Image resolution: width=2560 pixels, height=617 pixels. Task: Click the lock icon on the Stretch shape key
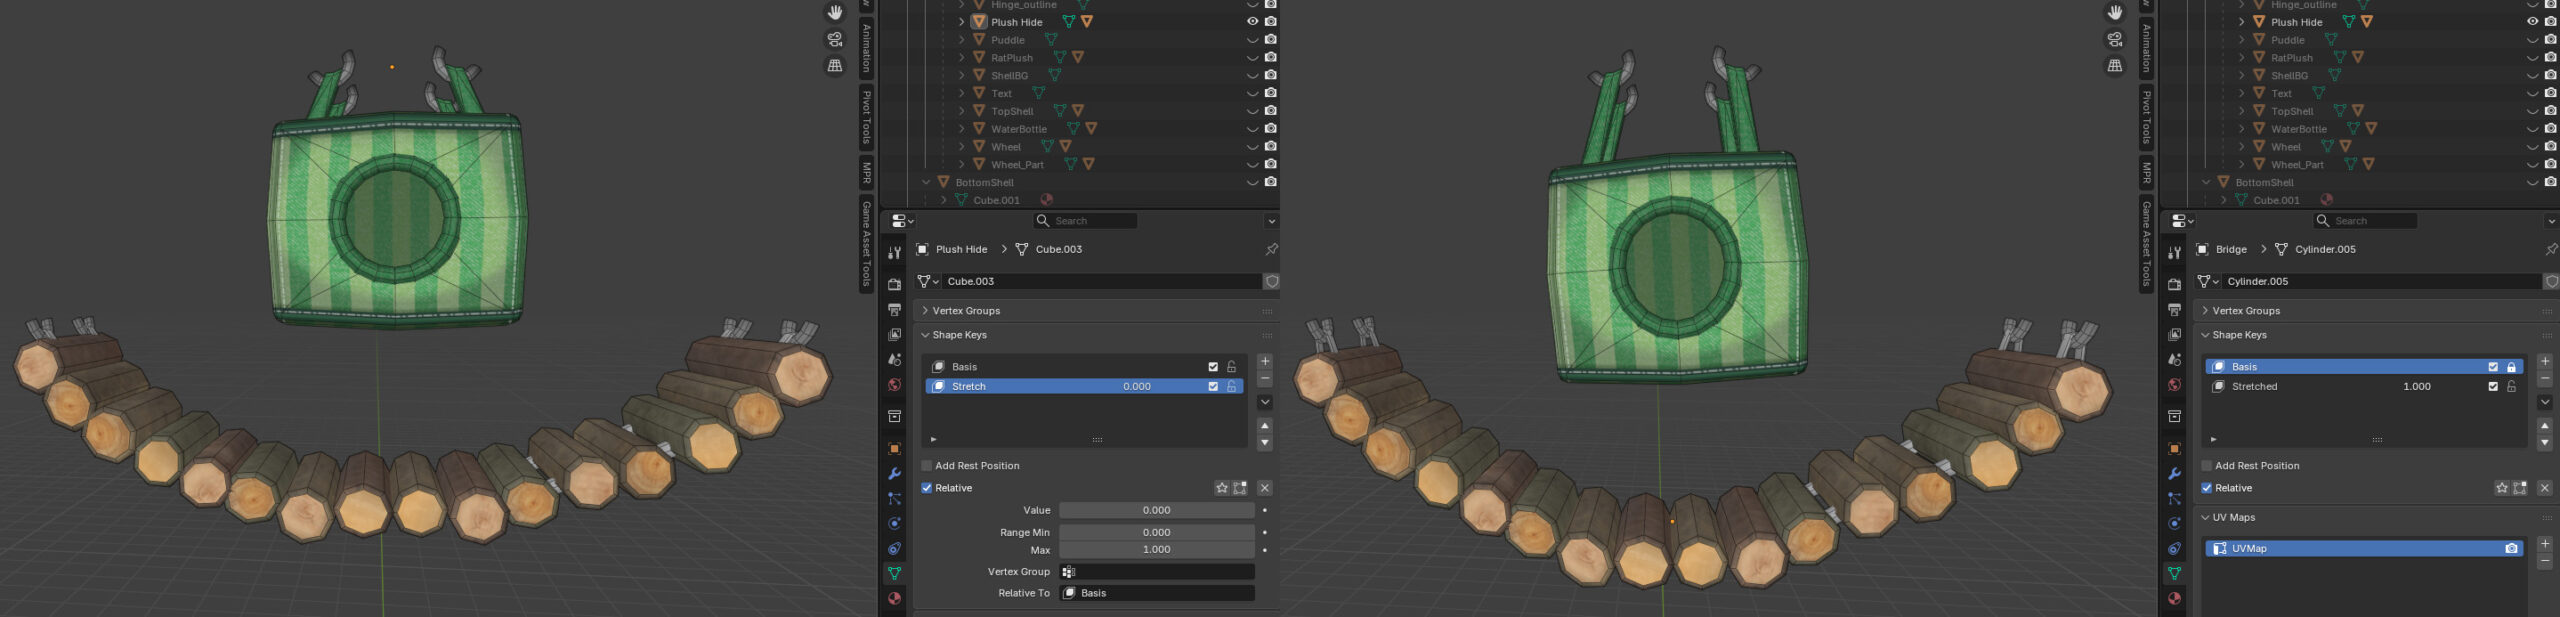pyautogui.click(x=1231, y=386)
